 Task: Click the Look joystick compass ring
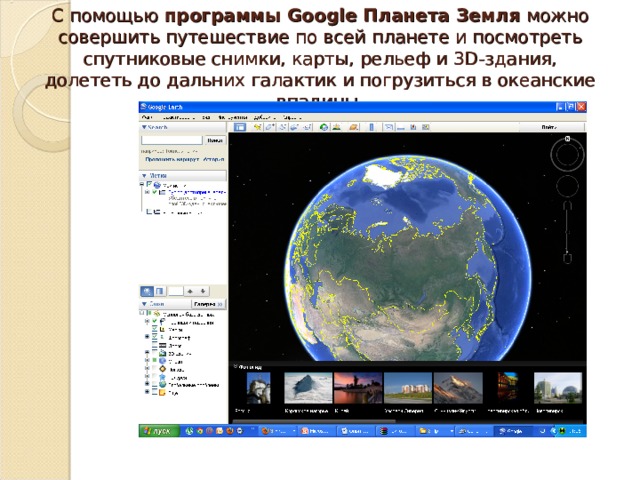click(x=567, y=155)
